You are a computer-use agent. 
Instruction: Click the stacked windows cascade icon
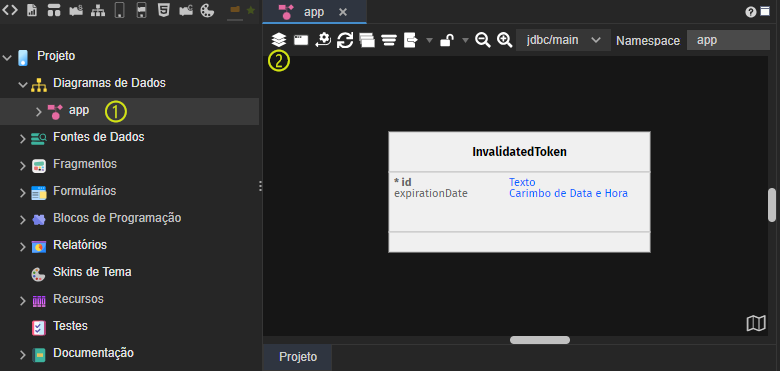[367, 40]
